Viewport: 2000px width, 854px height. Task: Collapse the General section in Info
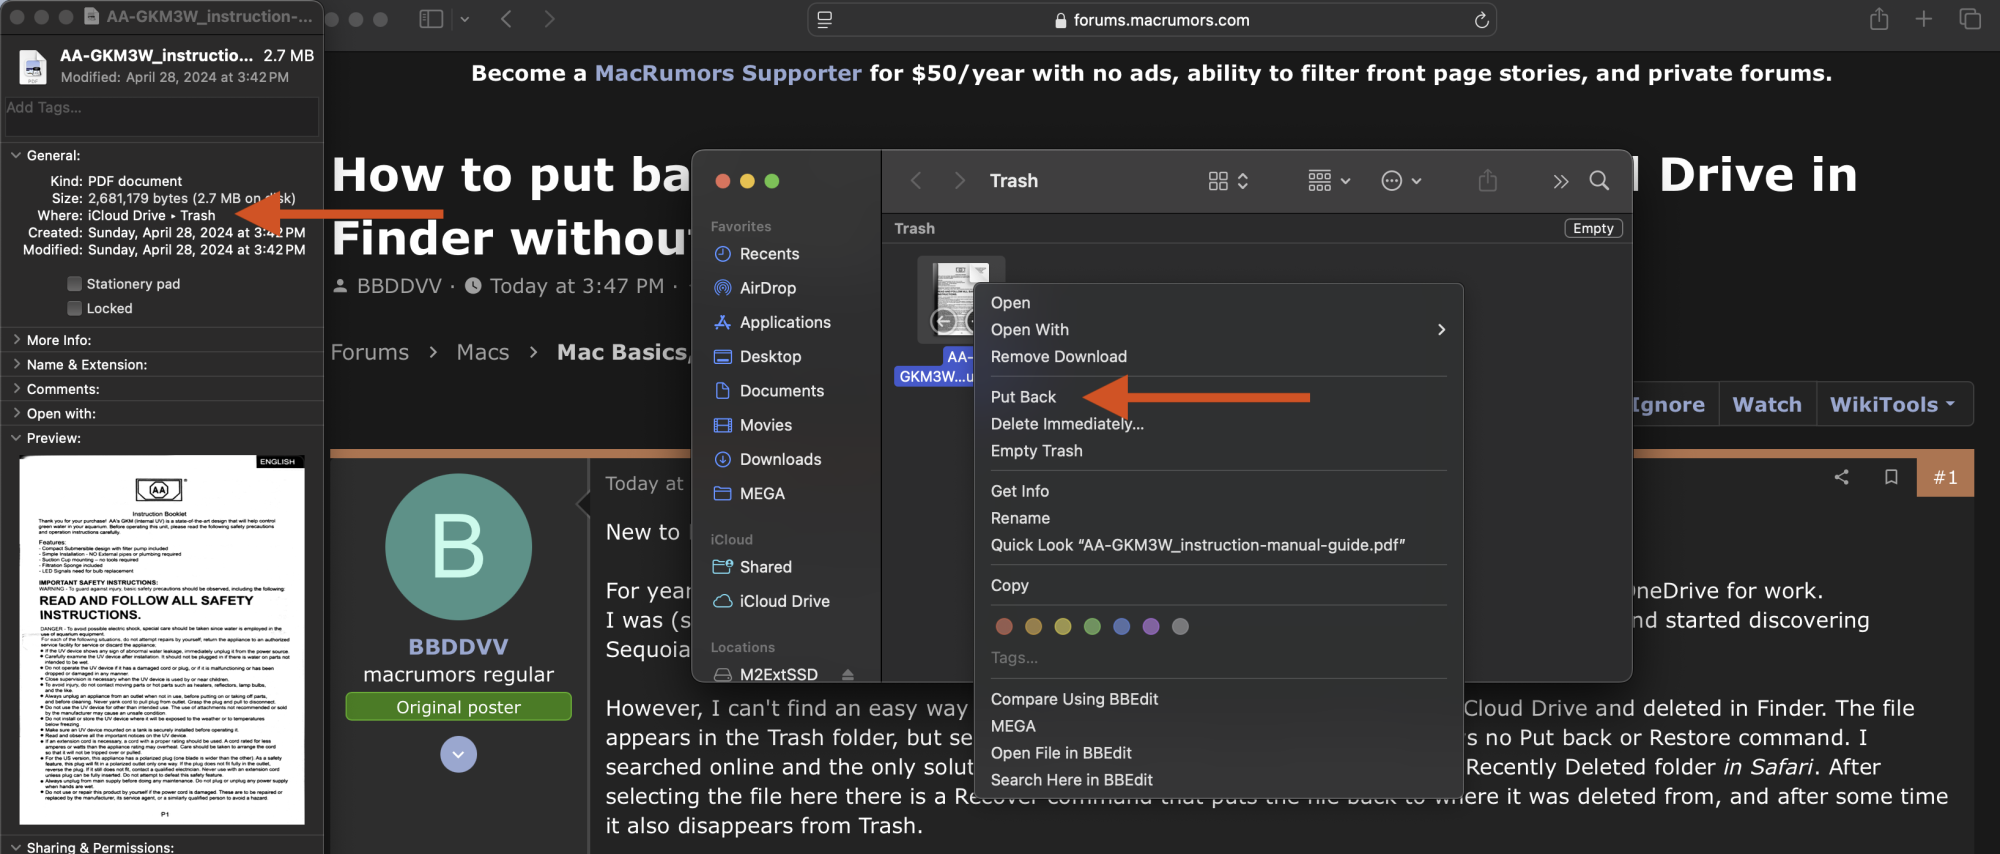click(x=16, y=155)
